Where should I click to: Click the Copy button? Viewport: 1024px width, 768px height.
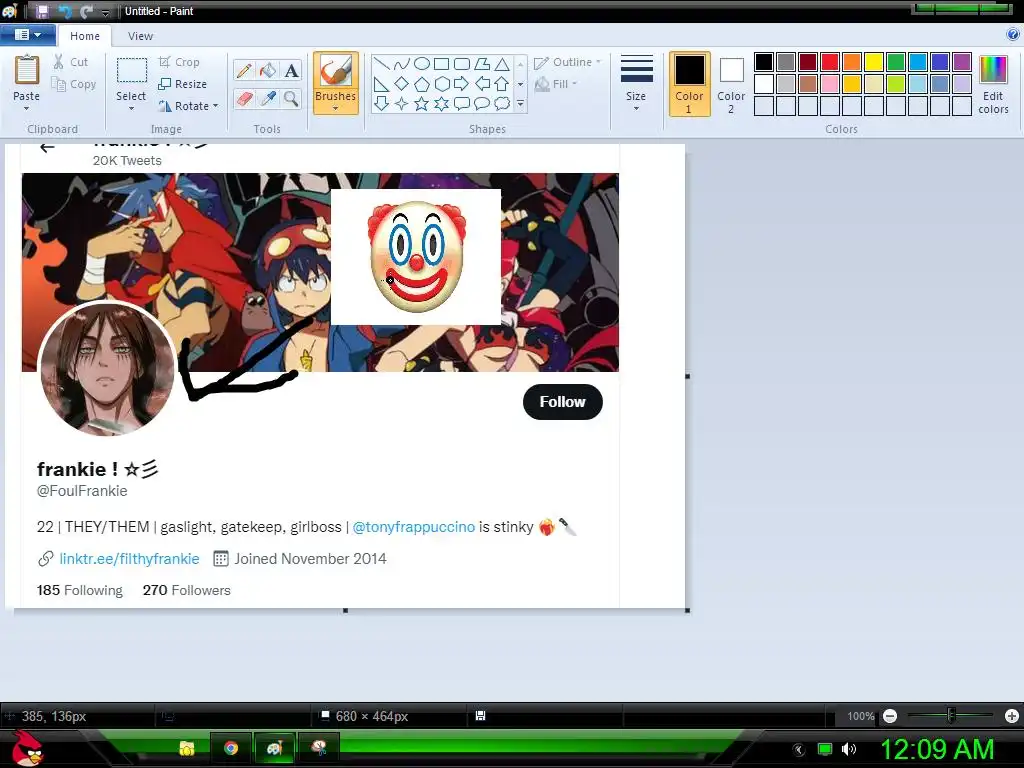coord(74,84)
